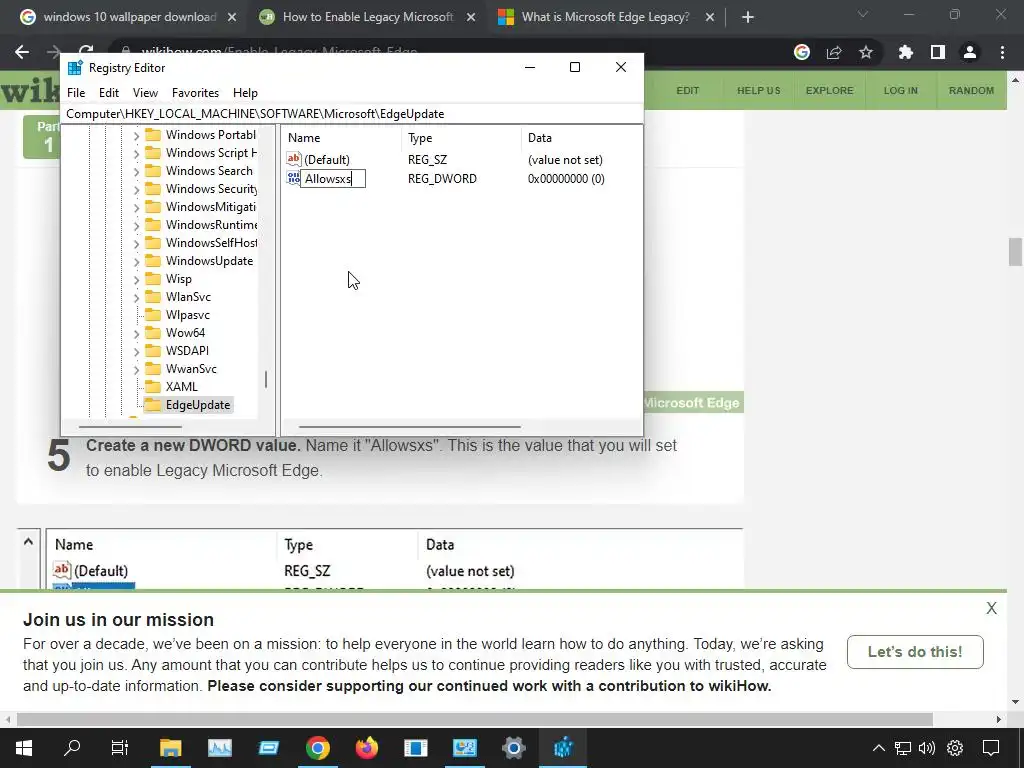Open the Chrome extensions puzzle icon
Image resolution: width=1024 pixels, height=768 pixels.
click(905, 52)
